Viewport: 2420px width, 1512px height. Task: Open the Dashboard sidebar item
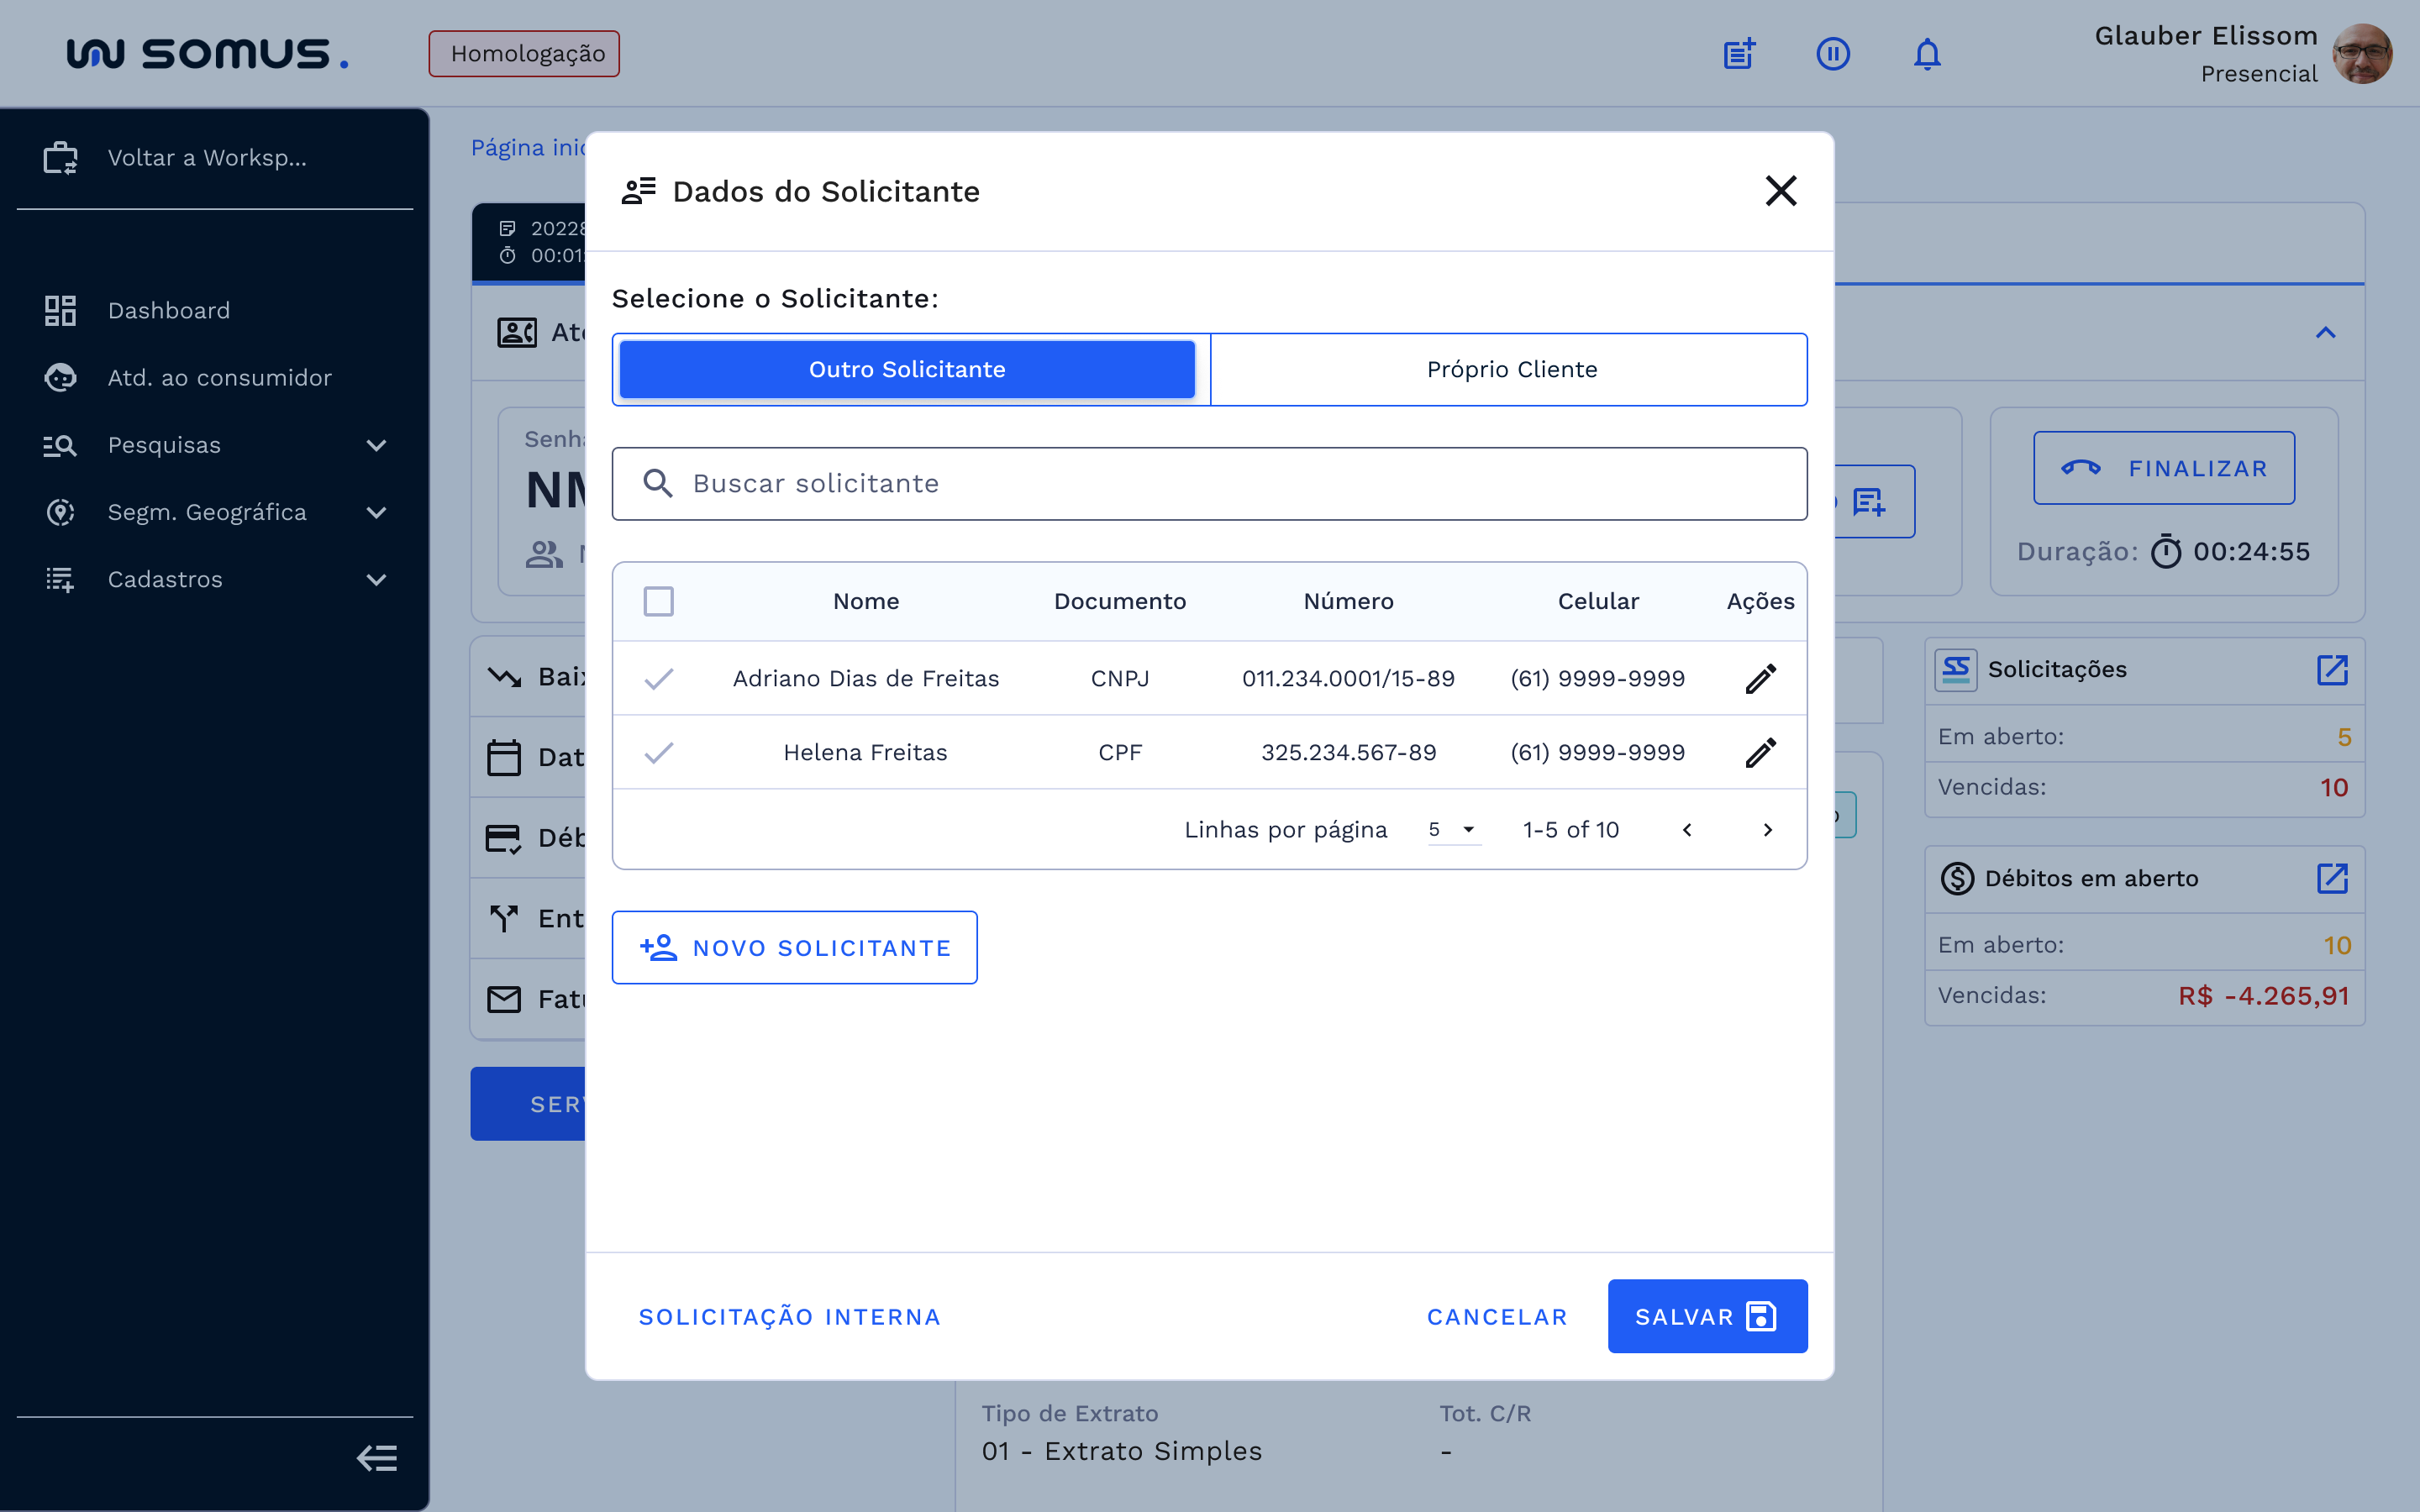(169, 310)
